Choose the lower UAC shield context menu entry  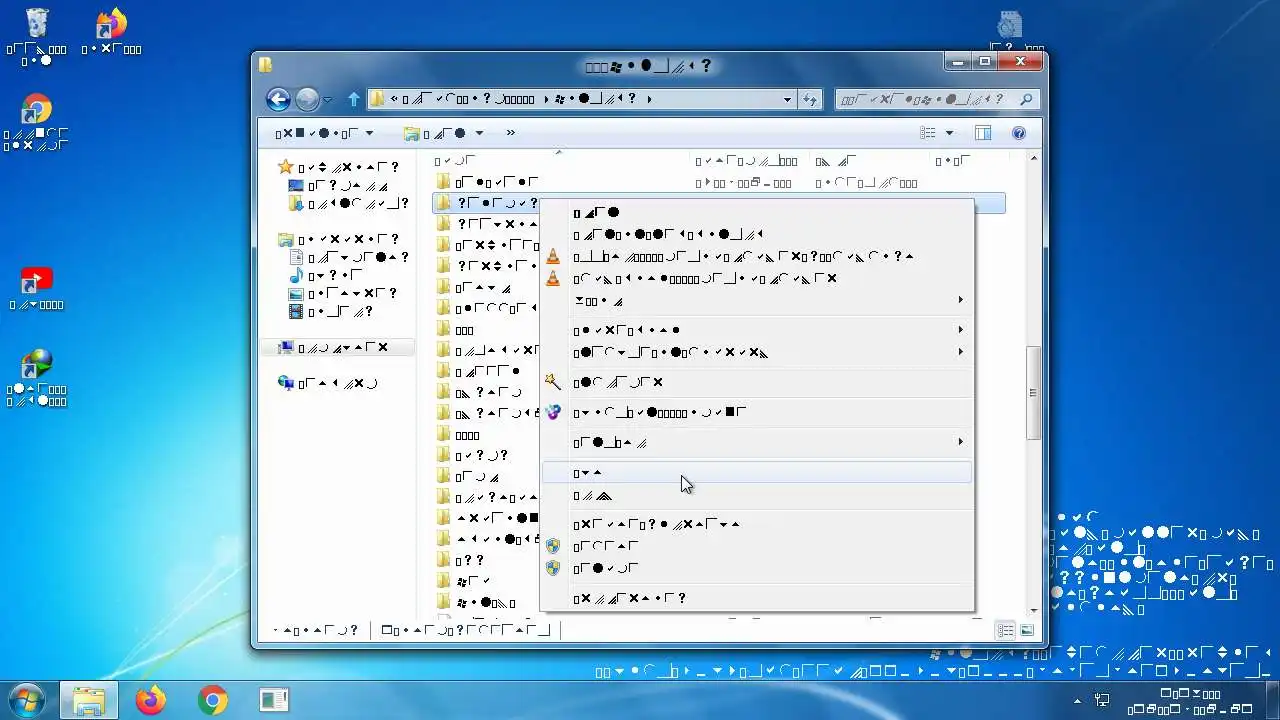[x=757, y=569]
